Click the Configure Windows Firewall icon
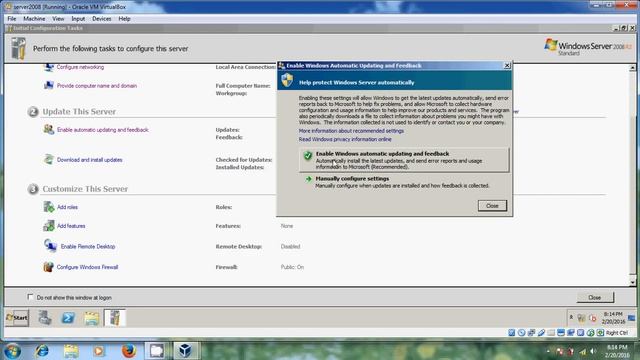The image size is (640, 360). point(48,267)
